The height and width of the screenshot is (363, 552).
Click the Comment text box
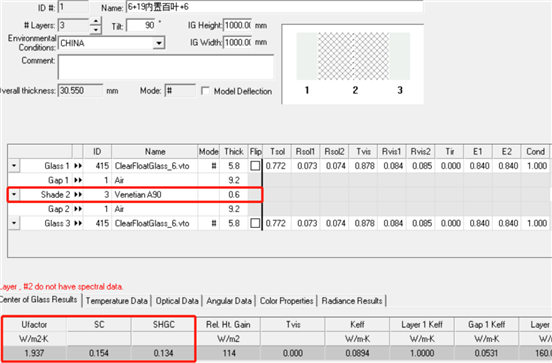pos(166,67)
